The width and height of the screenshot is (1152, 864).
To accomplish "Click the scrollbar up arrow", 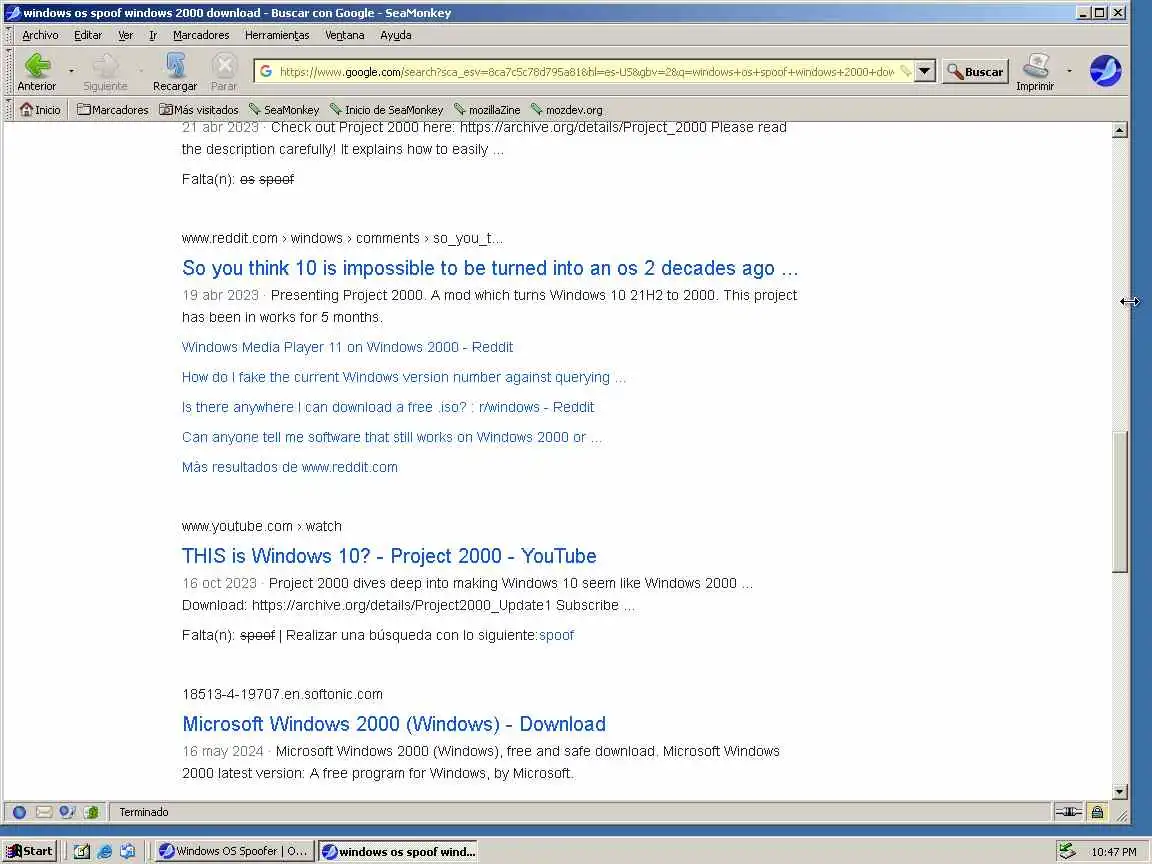I will [x=1120, y=131].
